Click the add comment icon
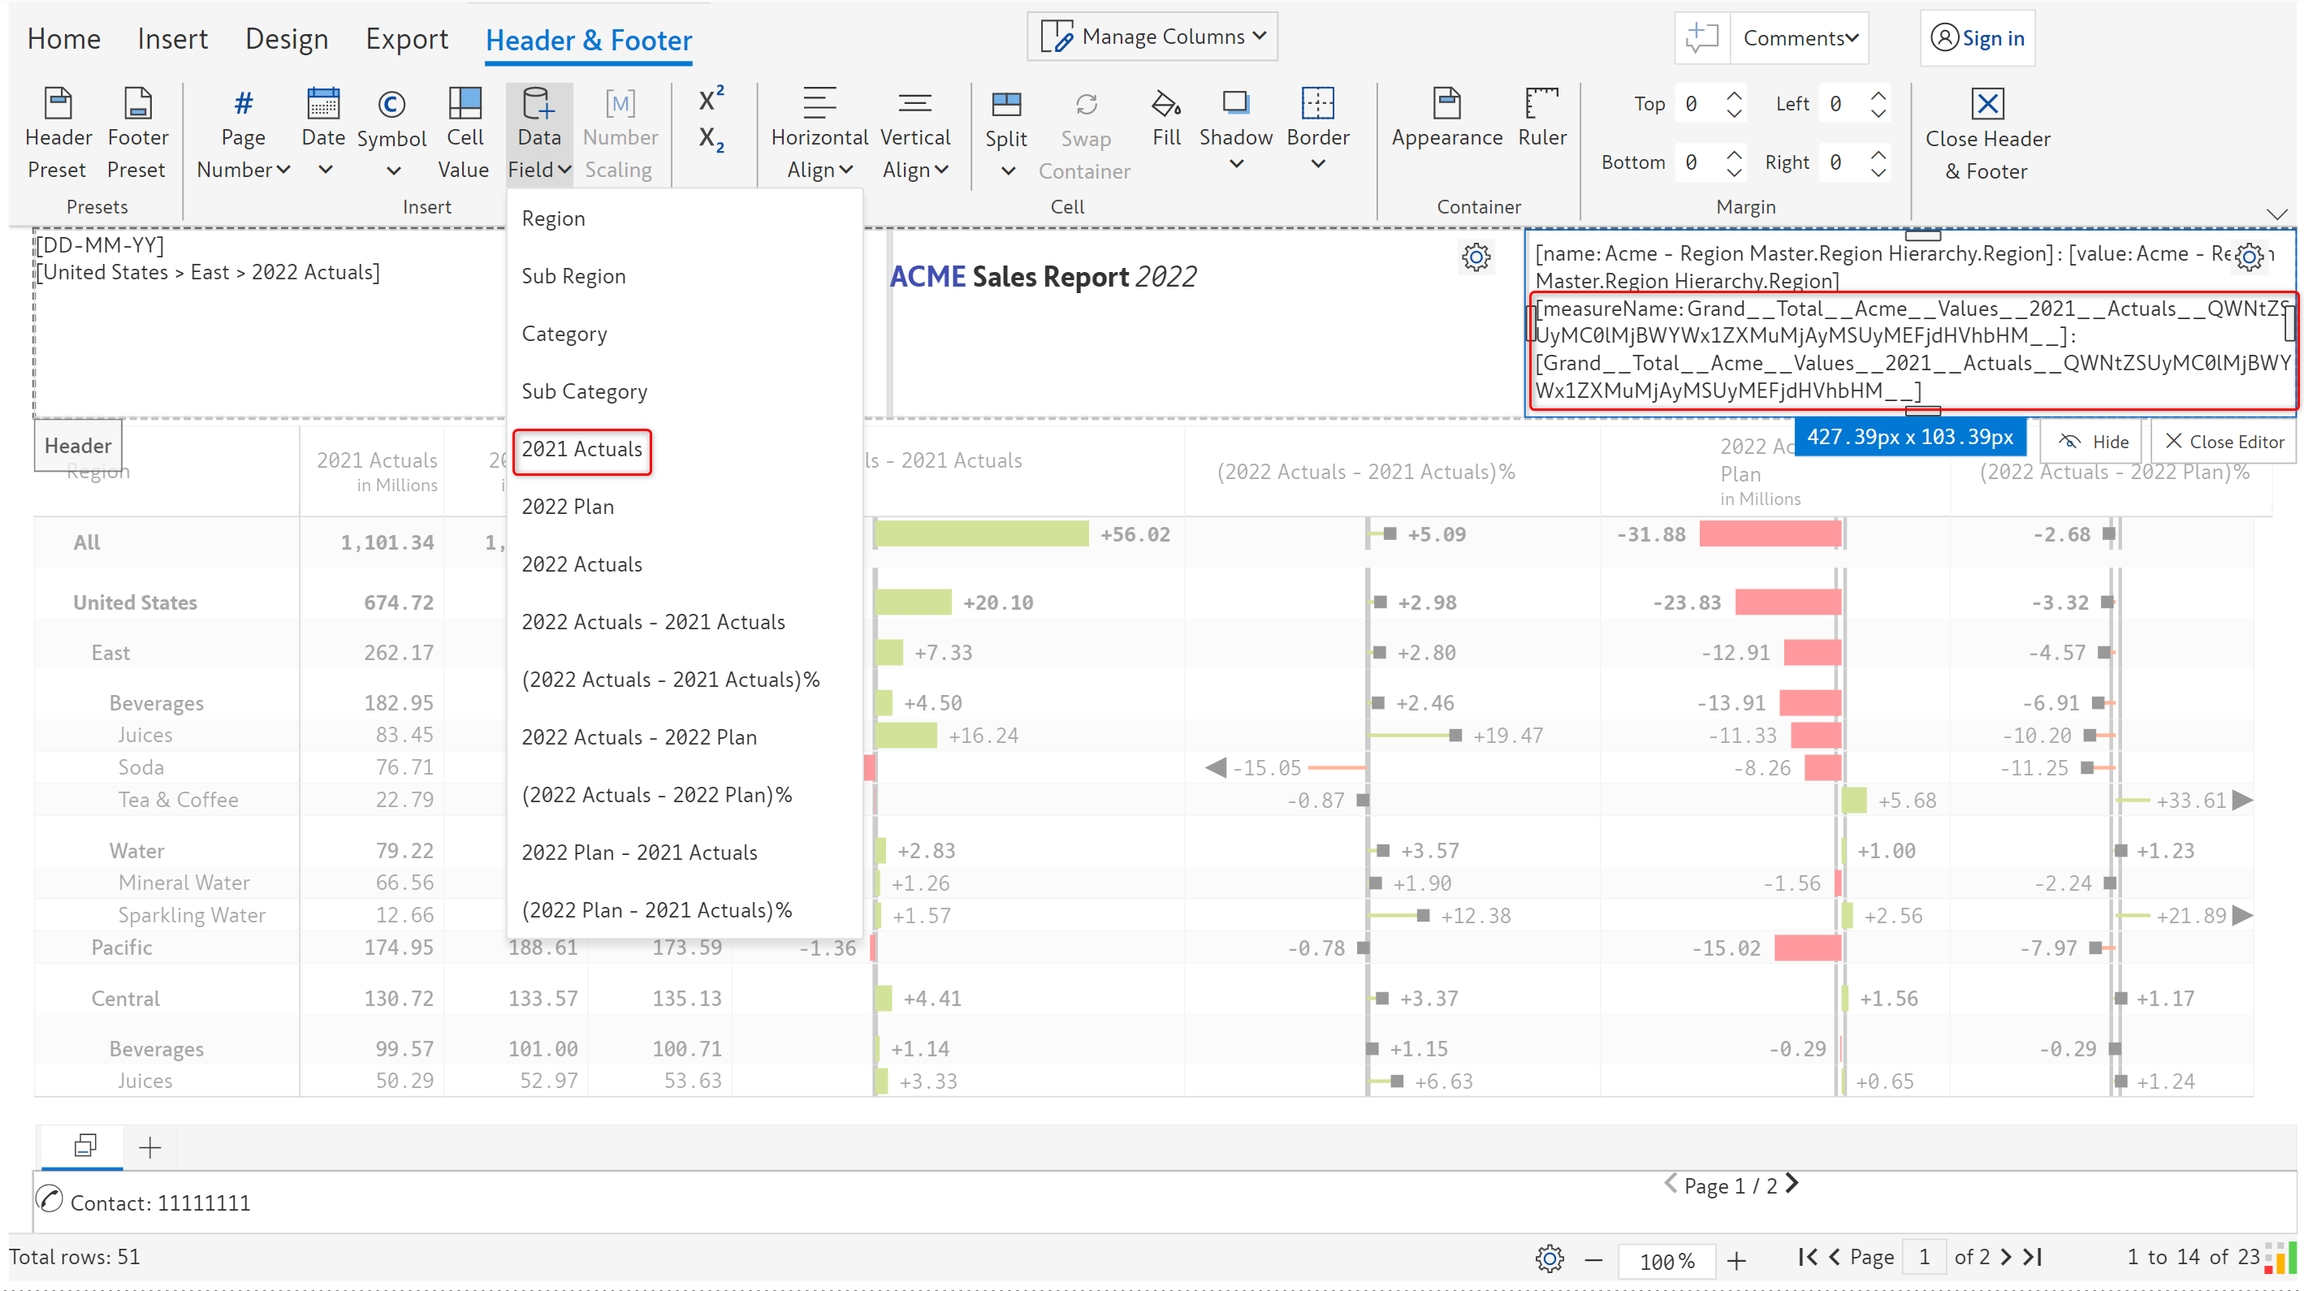The image size is (2304, 1291). click(x=1701, y=38)
